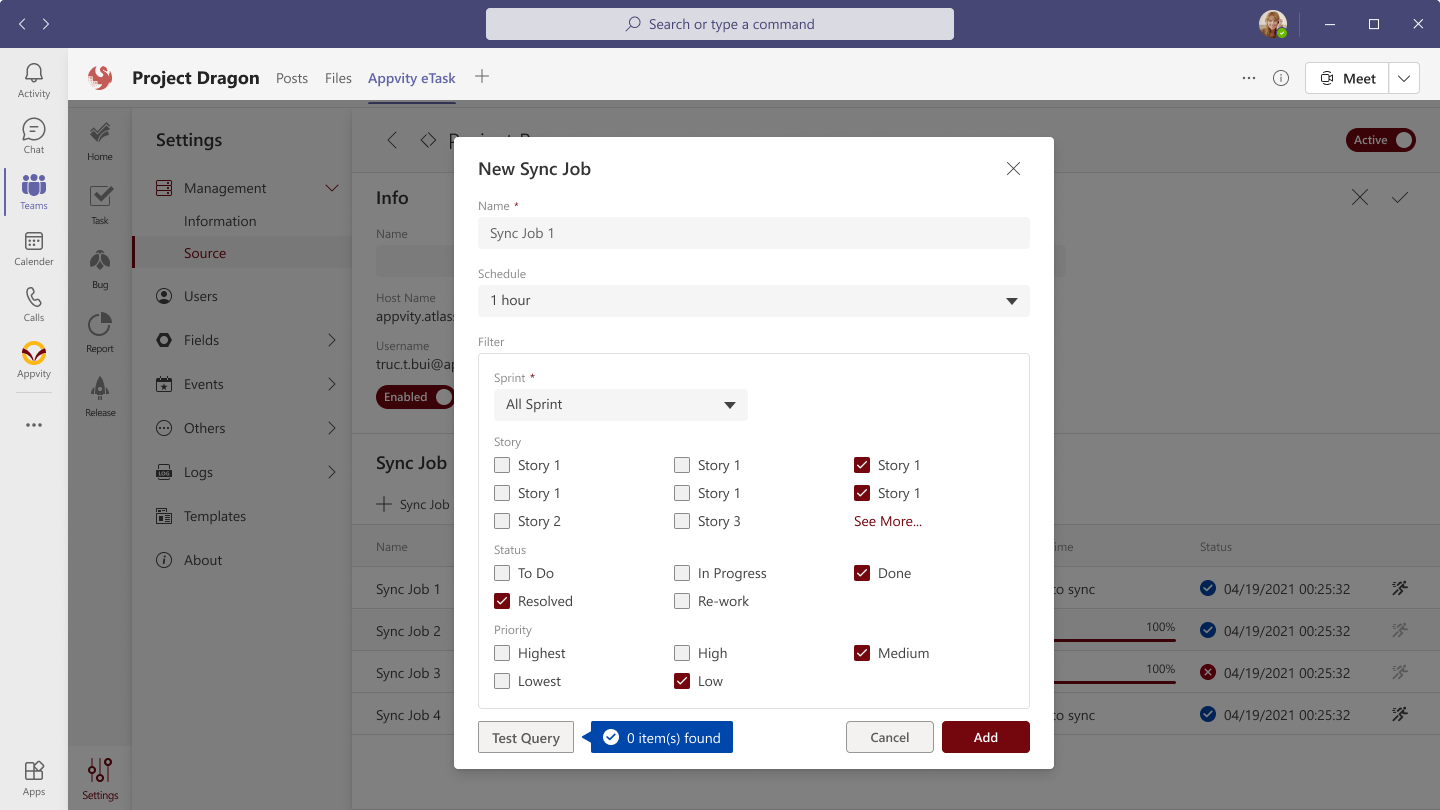
Task: Expand the Meet button dropdown arrow
Action: (1404, 78)
